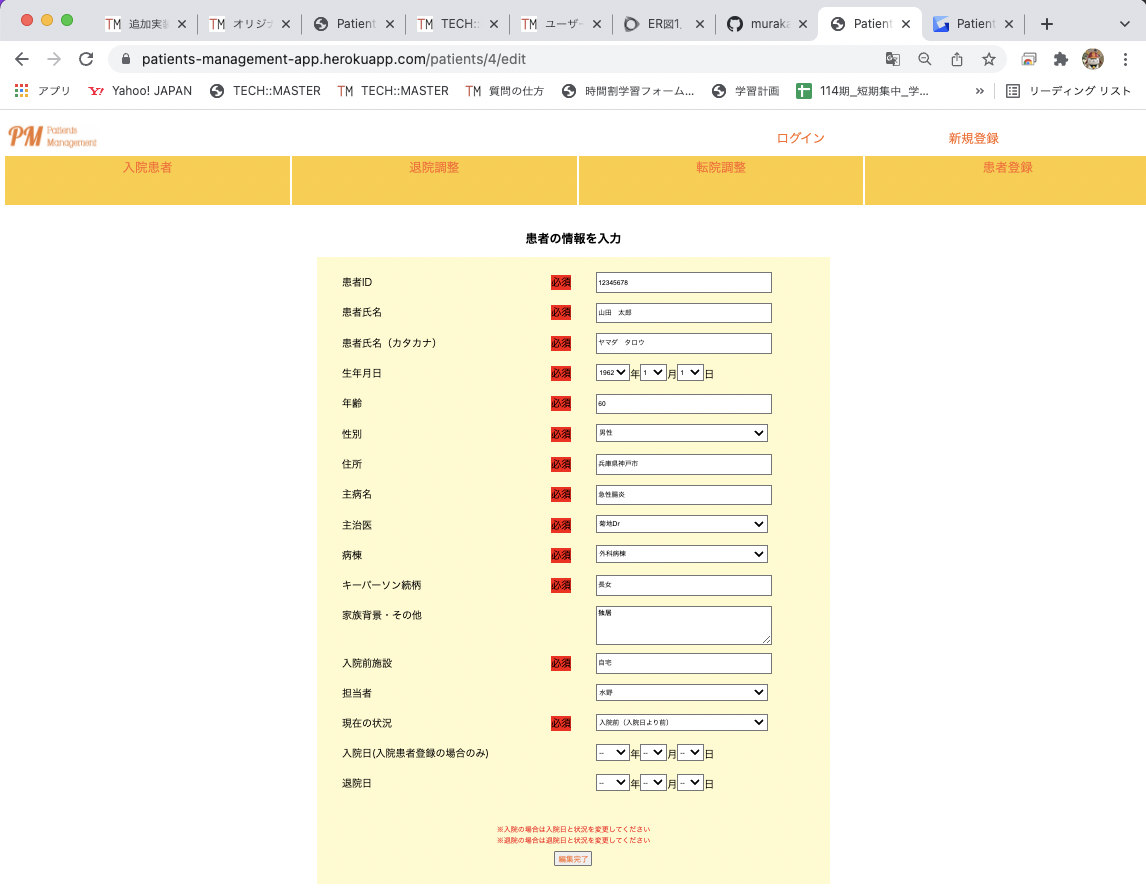Open the share icon next to address bar

coord(956,59)
